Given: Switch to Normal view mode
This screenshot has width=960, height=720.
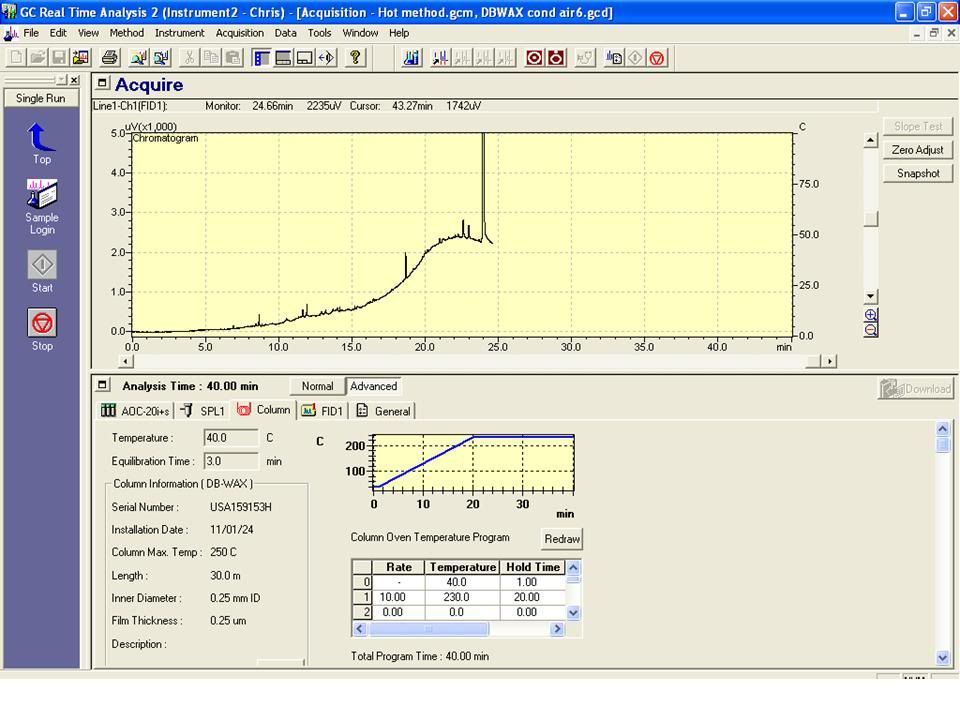Looking at the screenshot, I should (x=317, y=386).
